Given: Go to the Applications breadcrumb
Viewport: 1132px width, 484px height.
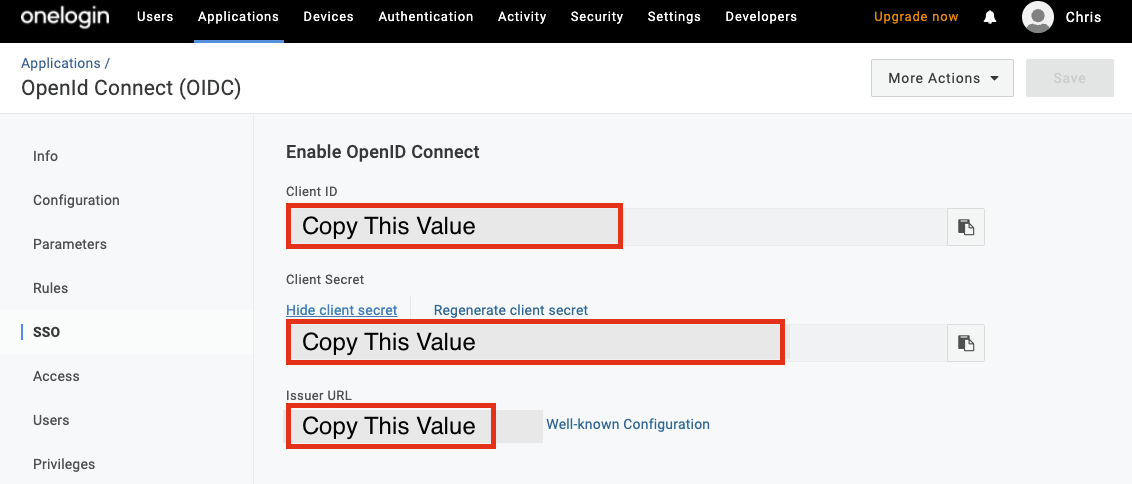Looking at the screenshot, I should 61,63.
